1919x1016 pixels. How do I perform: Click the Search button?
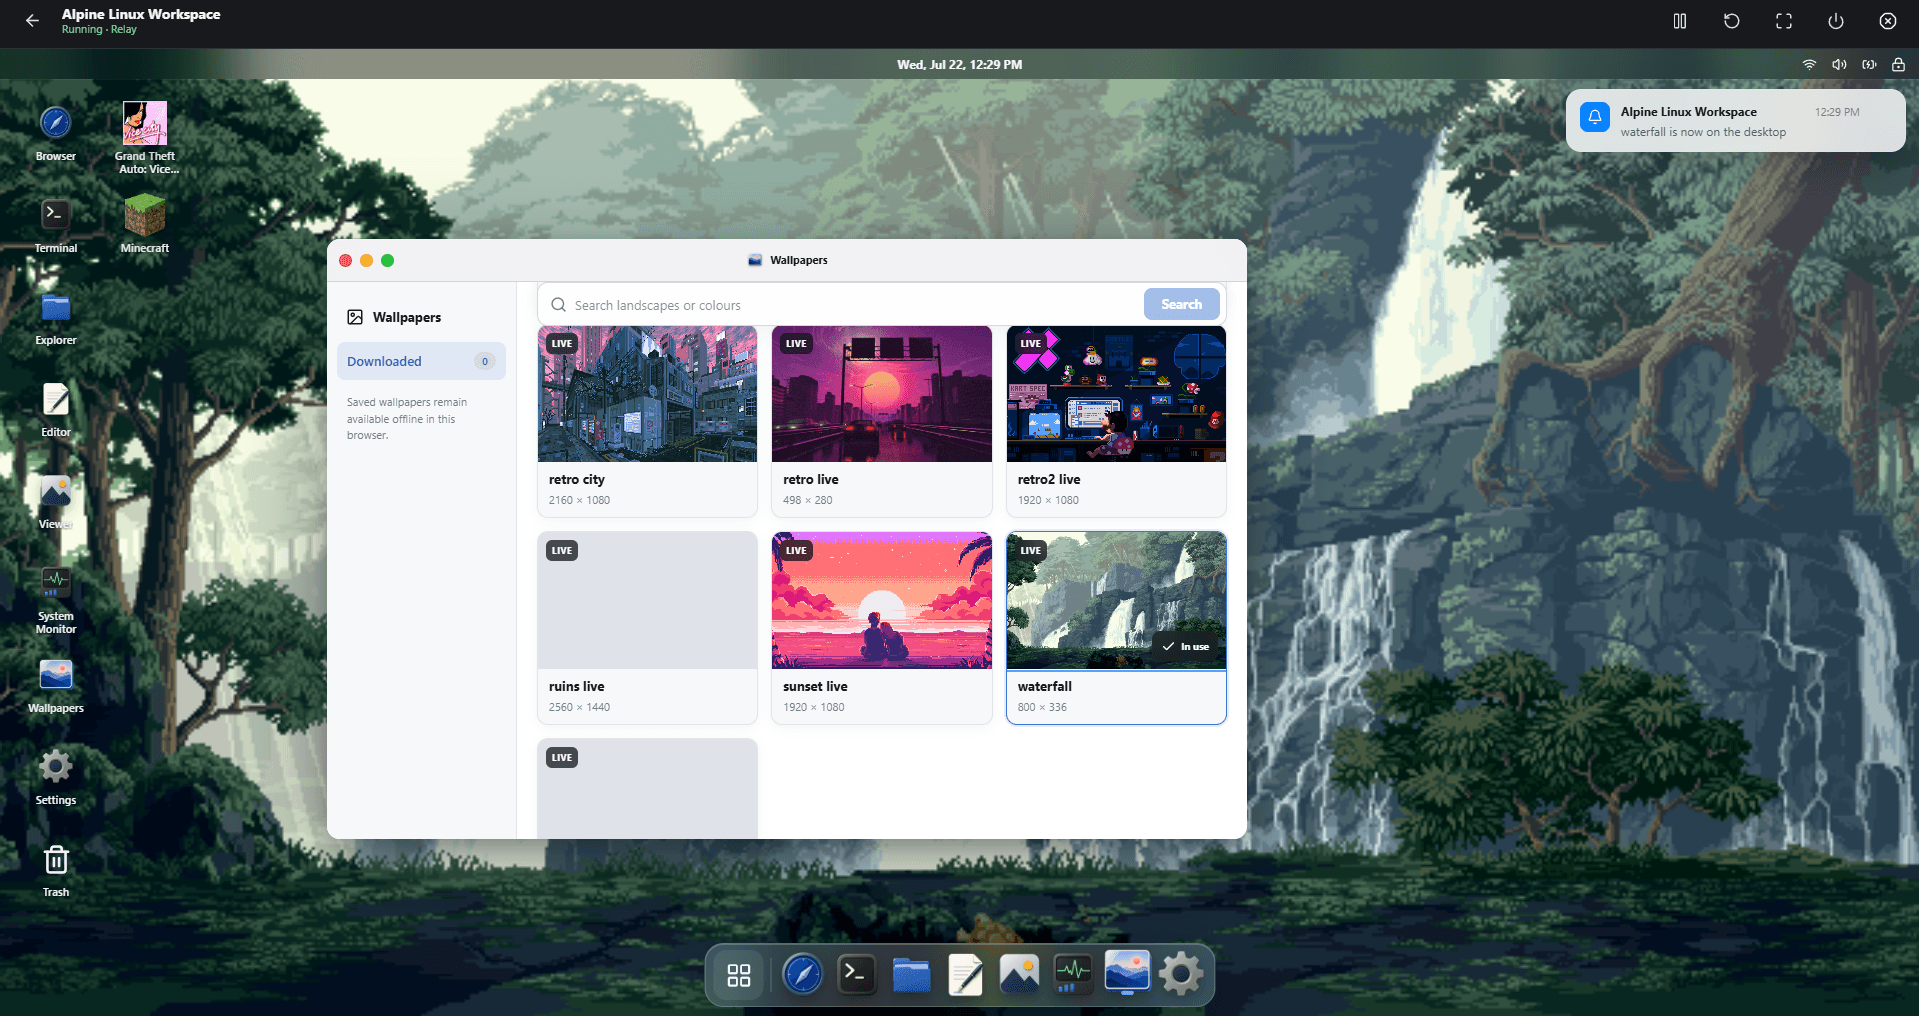[1181, 304]
